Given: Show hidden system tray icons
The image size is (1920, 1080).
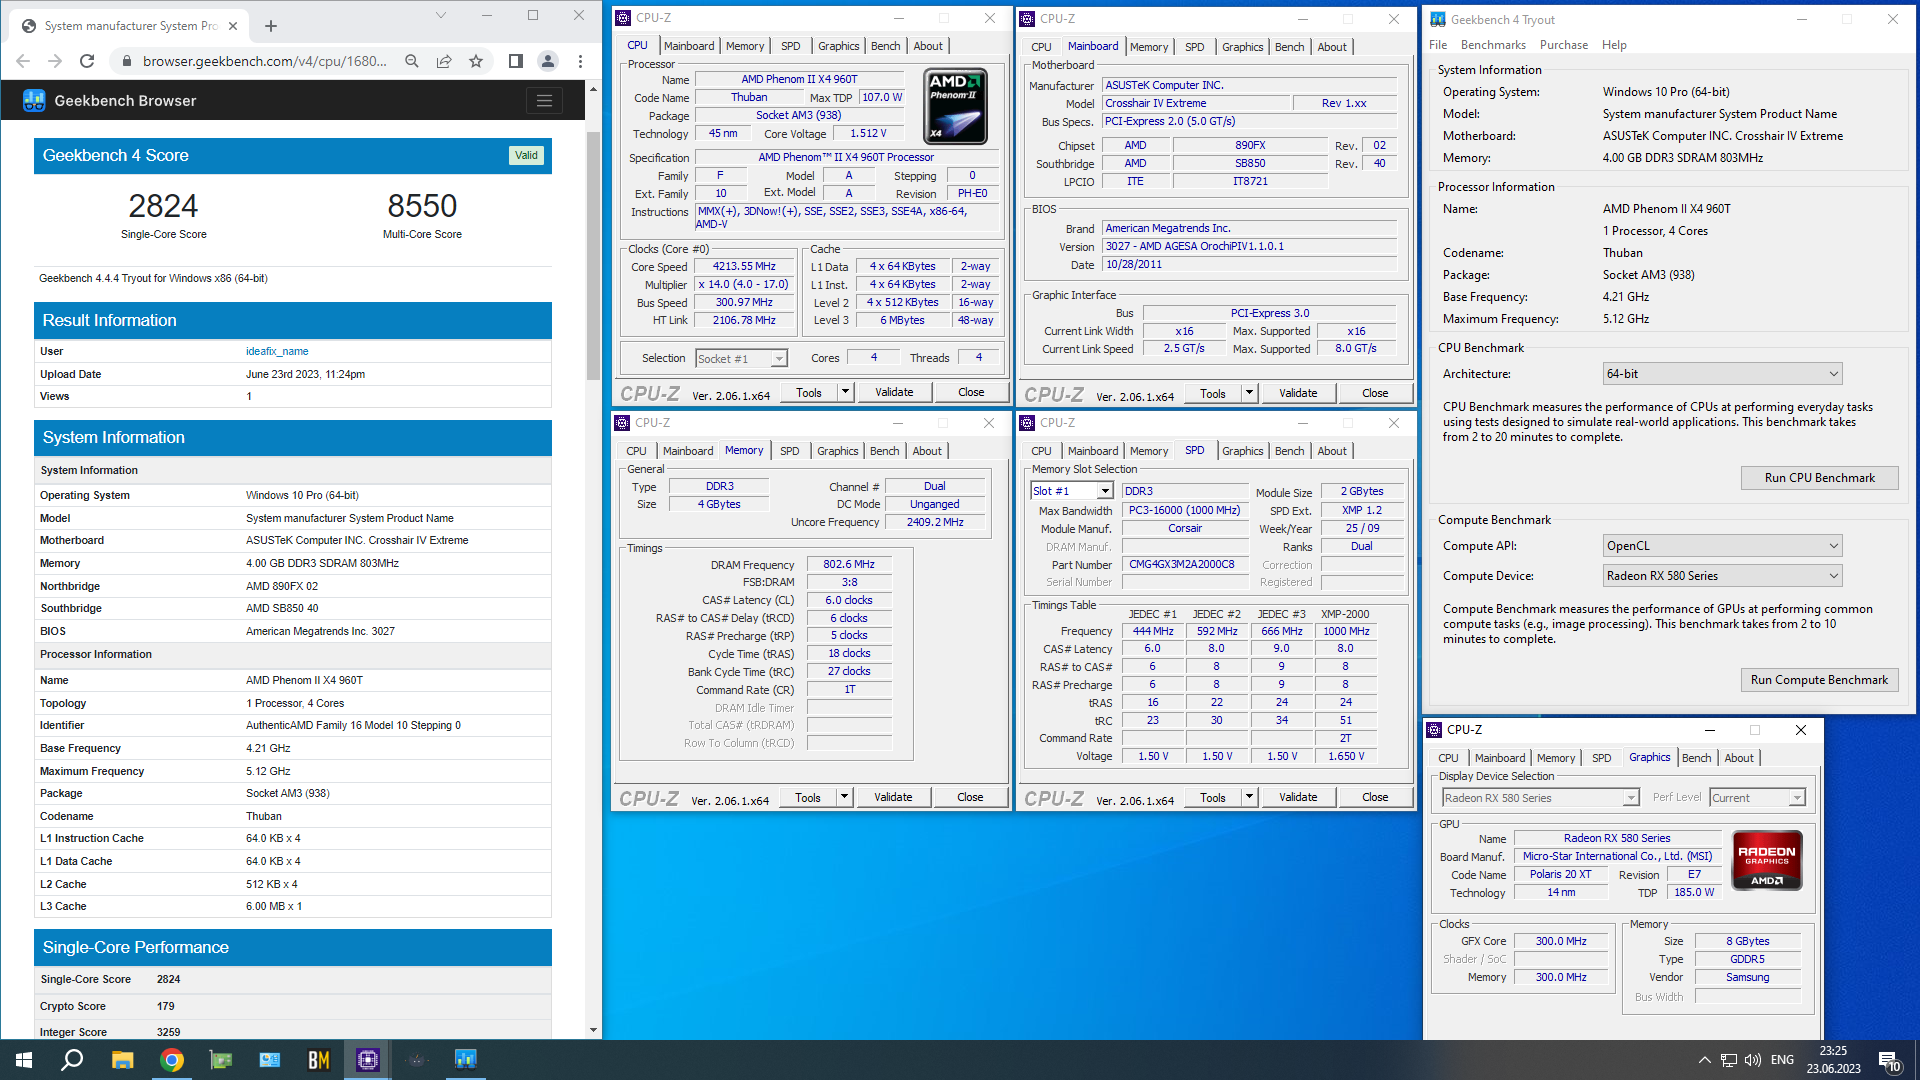Looking at the screenshot, I should (1704, 1060).
